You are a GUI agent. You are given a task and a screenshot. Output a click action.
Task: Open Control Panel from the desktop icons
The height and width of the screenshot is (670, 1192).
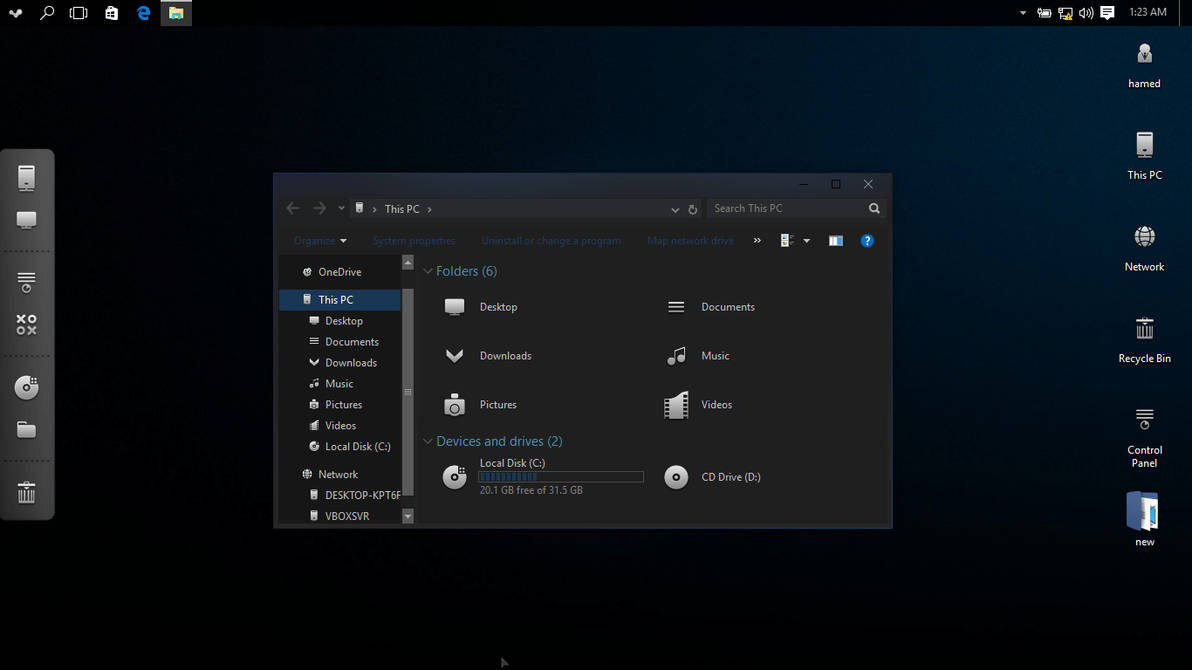(x=1144, y=423)
